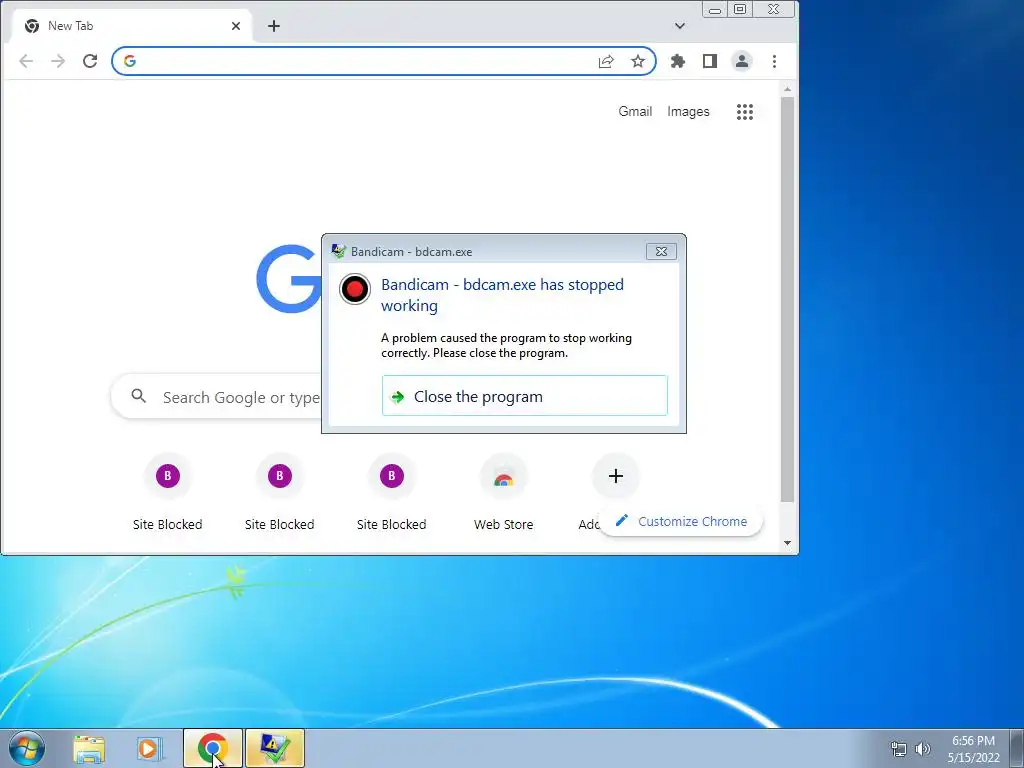Screen dimensions: 1024x768
Task: Open the Web Store shortcut
Action: coord(504,493)
